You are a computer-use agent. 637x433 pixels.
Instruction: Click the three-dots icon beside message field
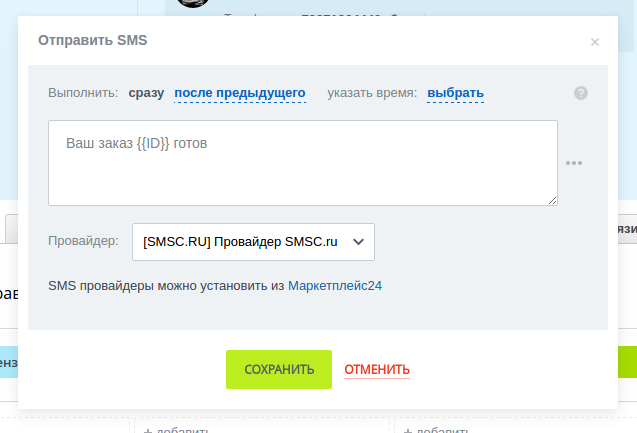click(x=574, y=163)
